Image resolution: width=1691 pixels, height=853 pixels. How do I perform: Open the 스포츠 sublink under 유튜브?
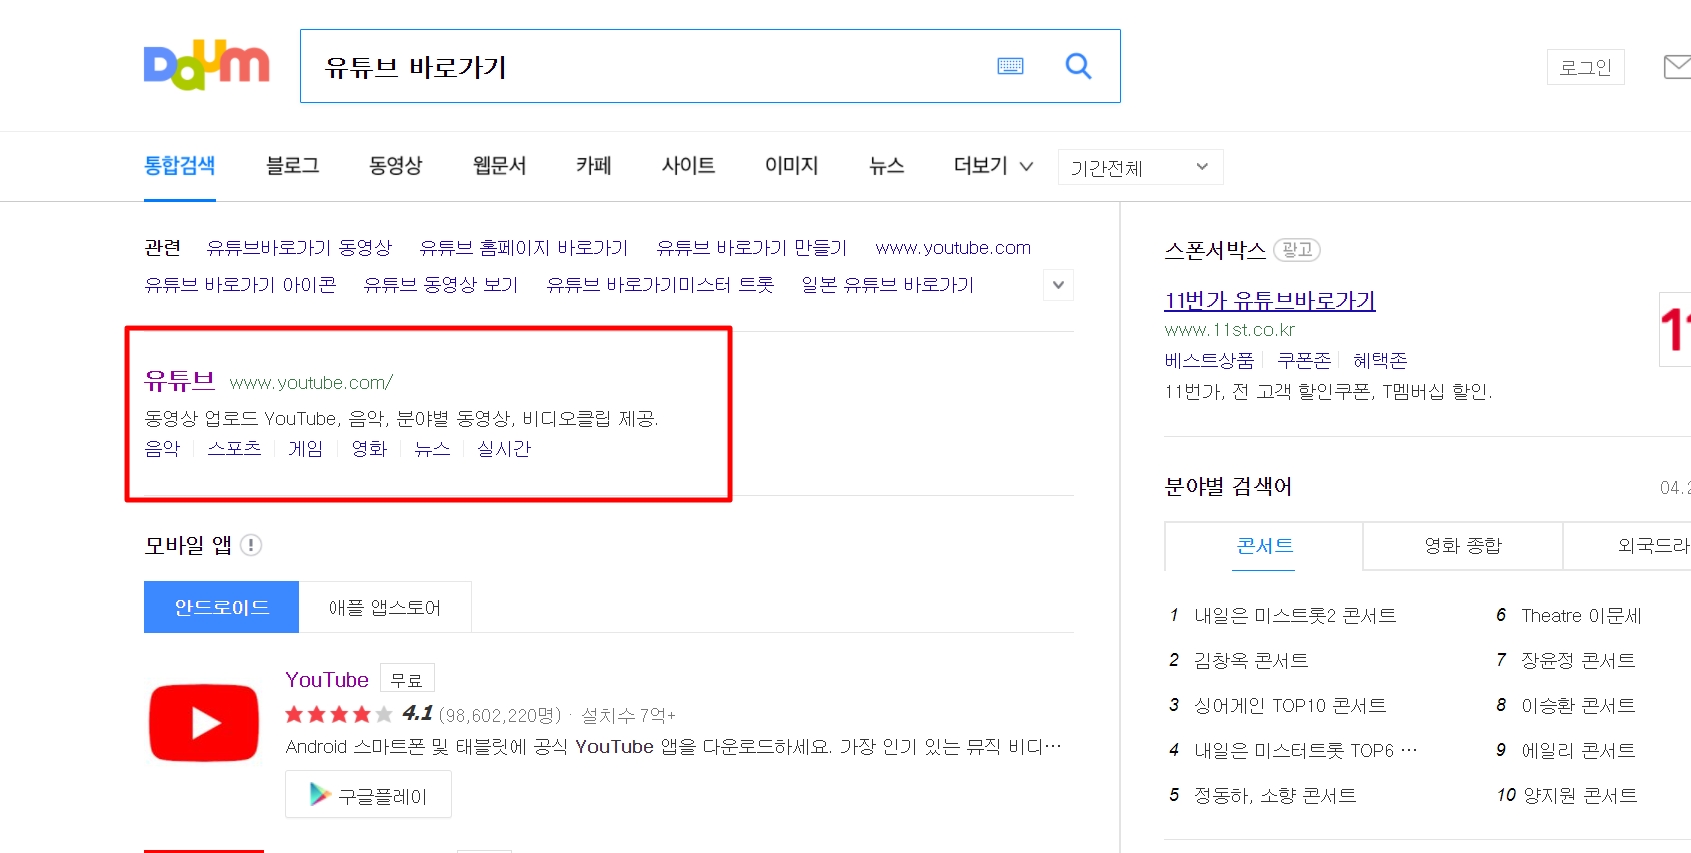pyautogui.click(x=234, y=449)
